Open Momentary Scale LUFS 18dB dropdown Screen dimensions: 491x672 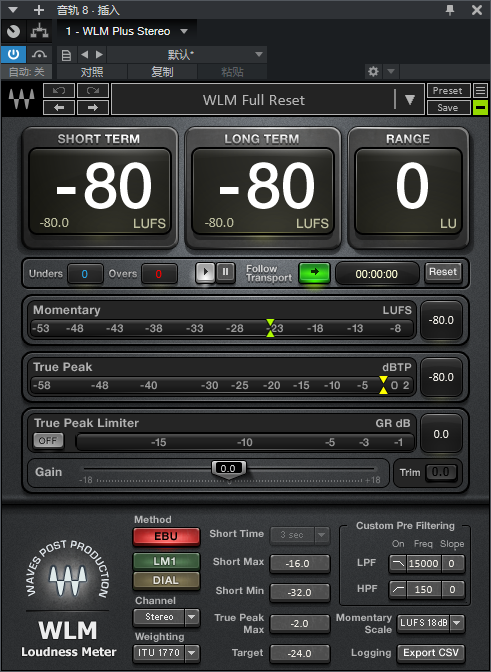click(431, 623)
